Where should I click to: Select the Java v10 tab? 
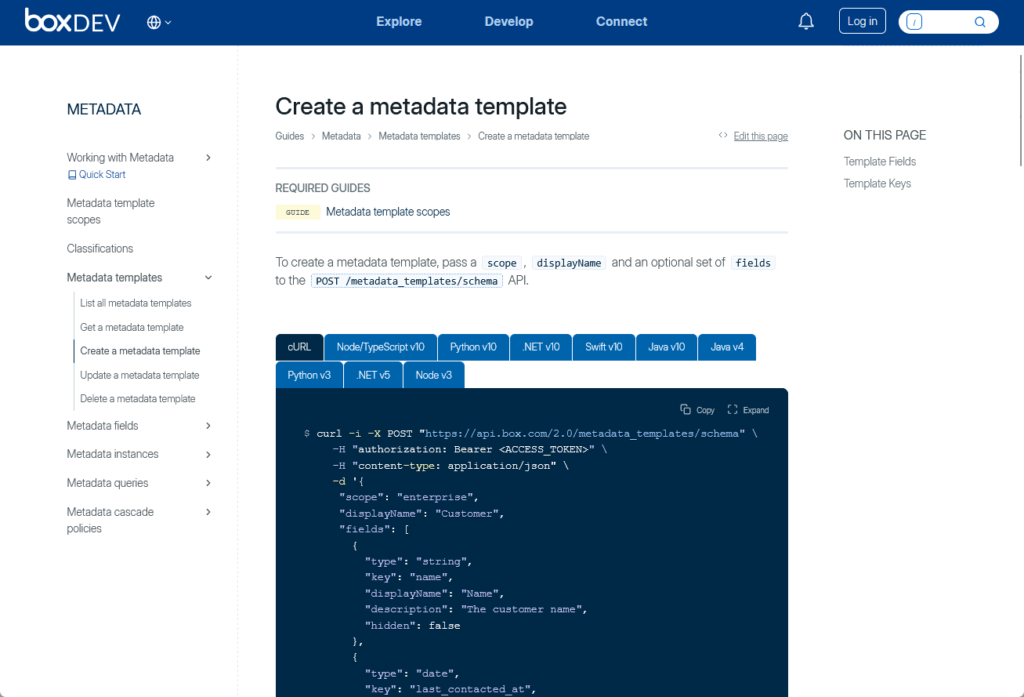click(x=666, y=347)
